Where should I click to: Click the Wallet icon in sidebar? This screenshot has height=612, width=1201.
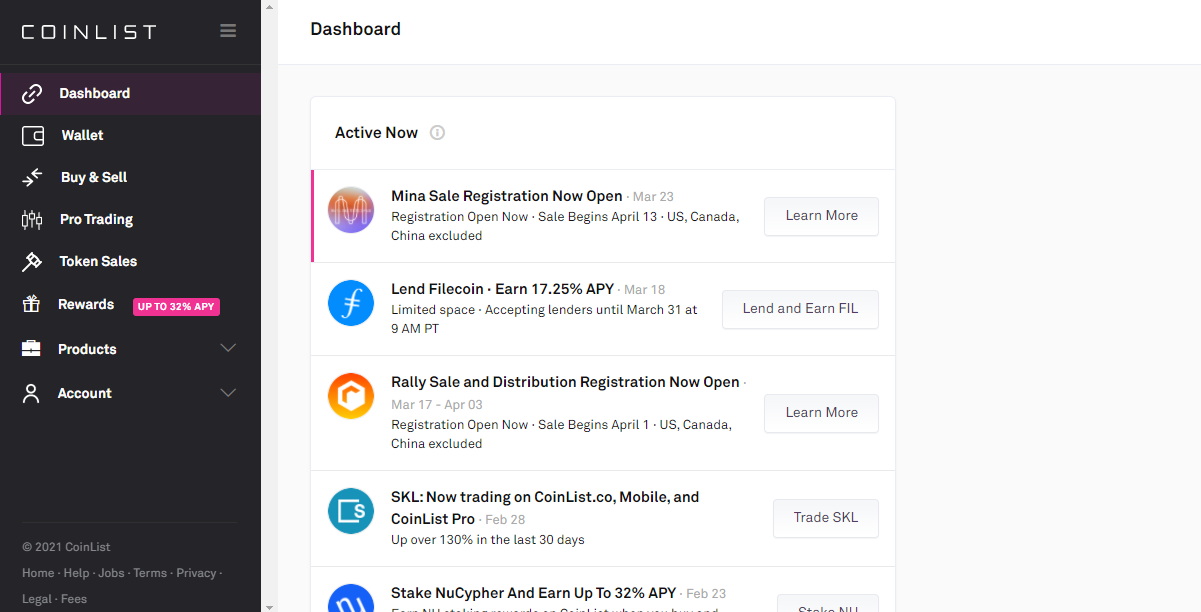[x=32, y=135]
